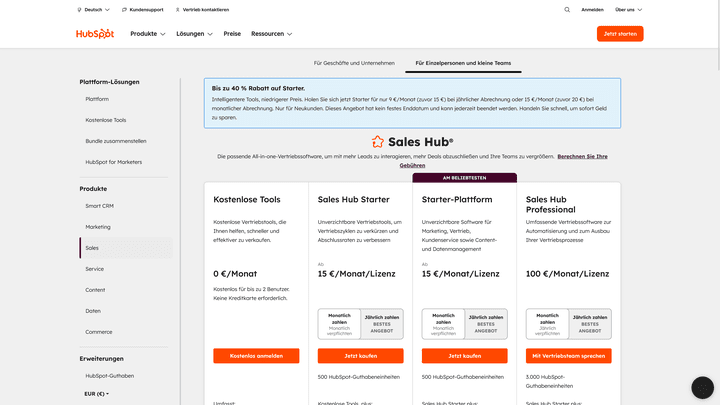Select Jährlich zahlen for Sales Hub Professional
The height and width of the screenshot is (405, 720).
point(590,324)
